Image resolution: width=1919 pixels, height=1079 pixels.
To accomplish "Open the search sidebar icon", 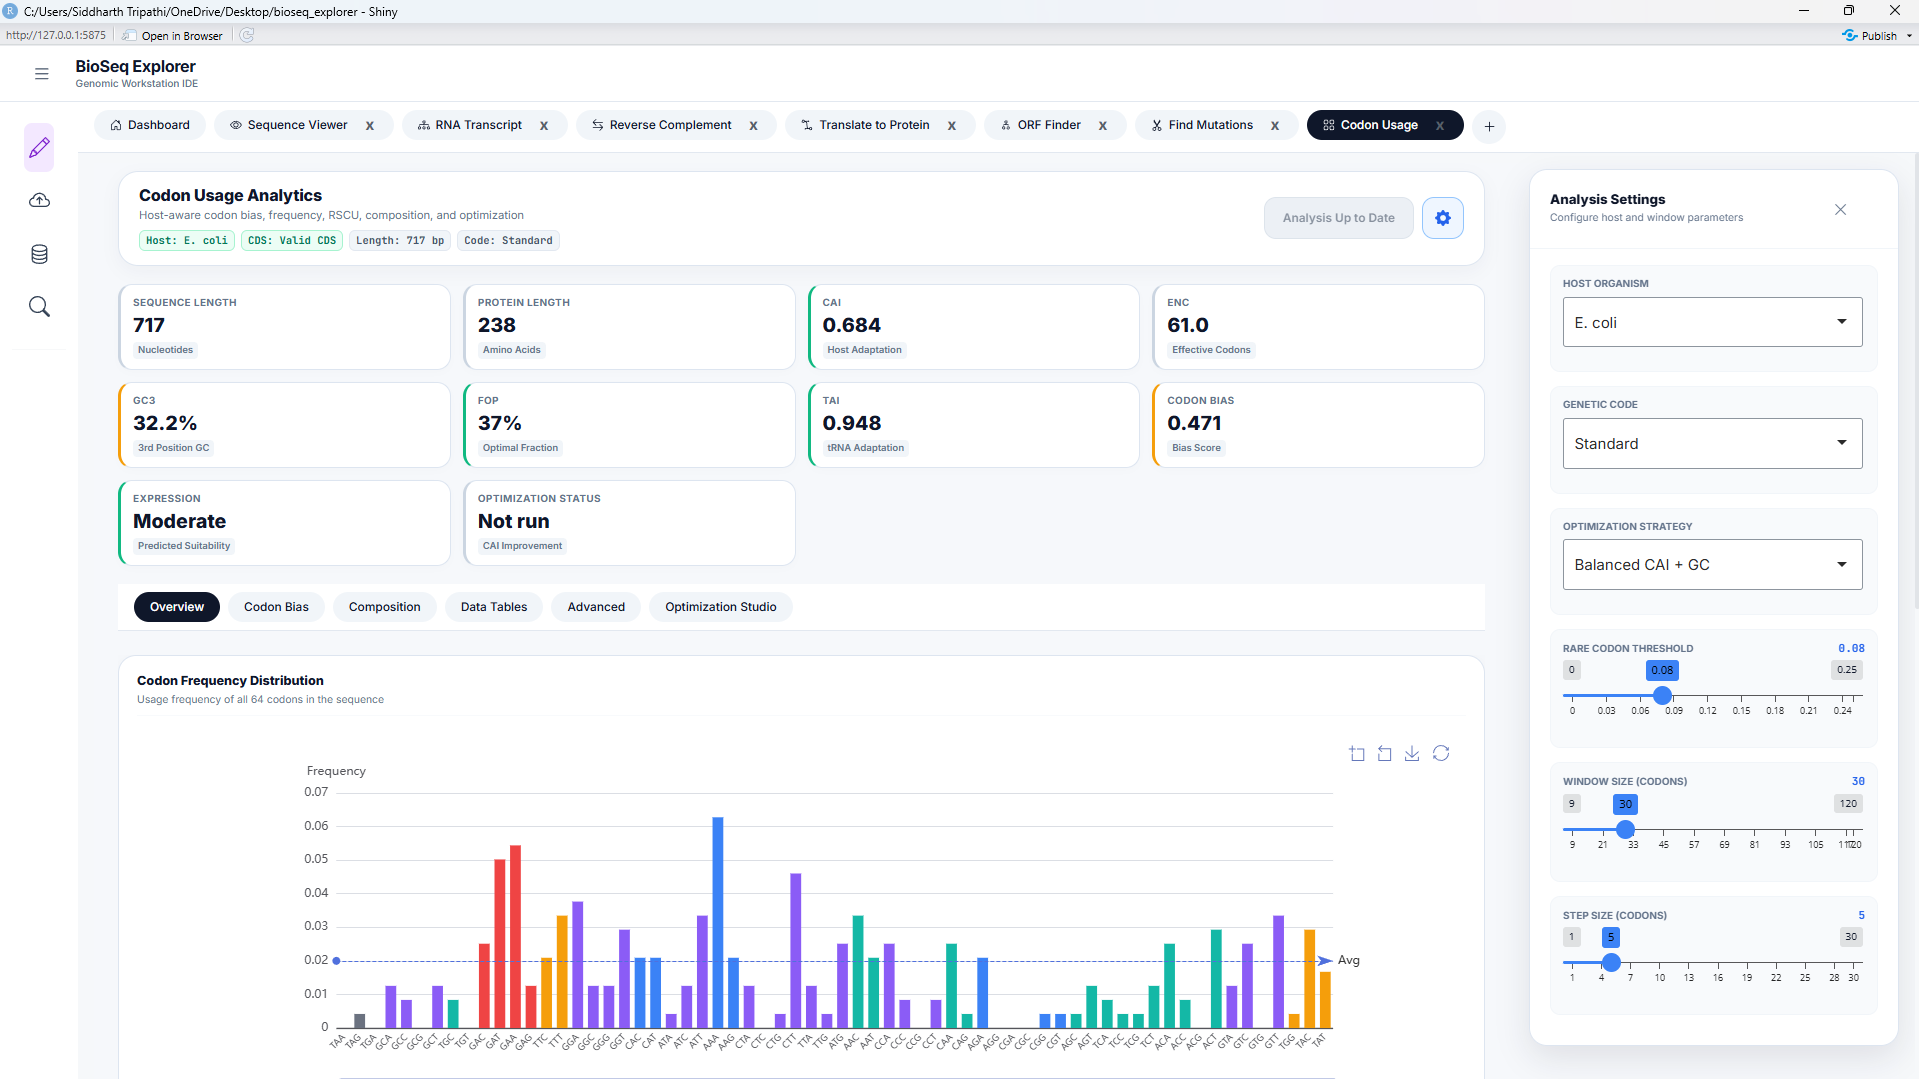I will tap(39, 306).
